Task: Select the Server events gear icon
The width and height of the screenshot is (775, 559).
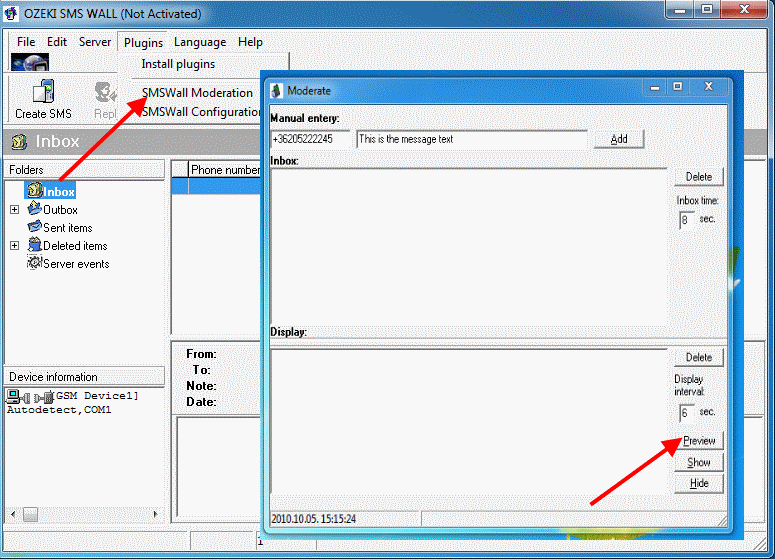Action: tap(35, 262)
